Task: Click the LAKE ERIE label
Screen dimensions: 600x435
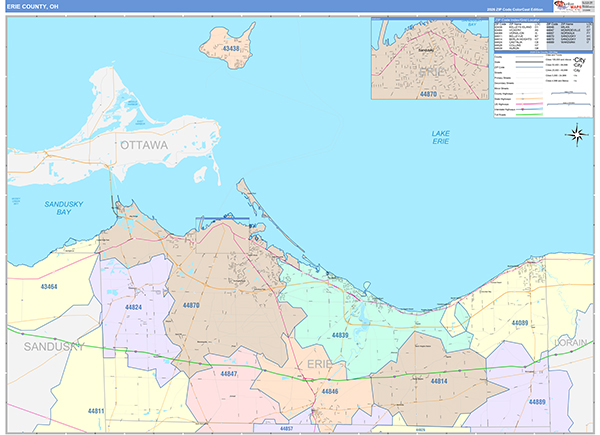Action: pos(440,137)
